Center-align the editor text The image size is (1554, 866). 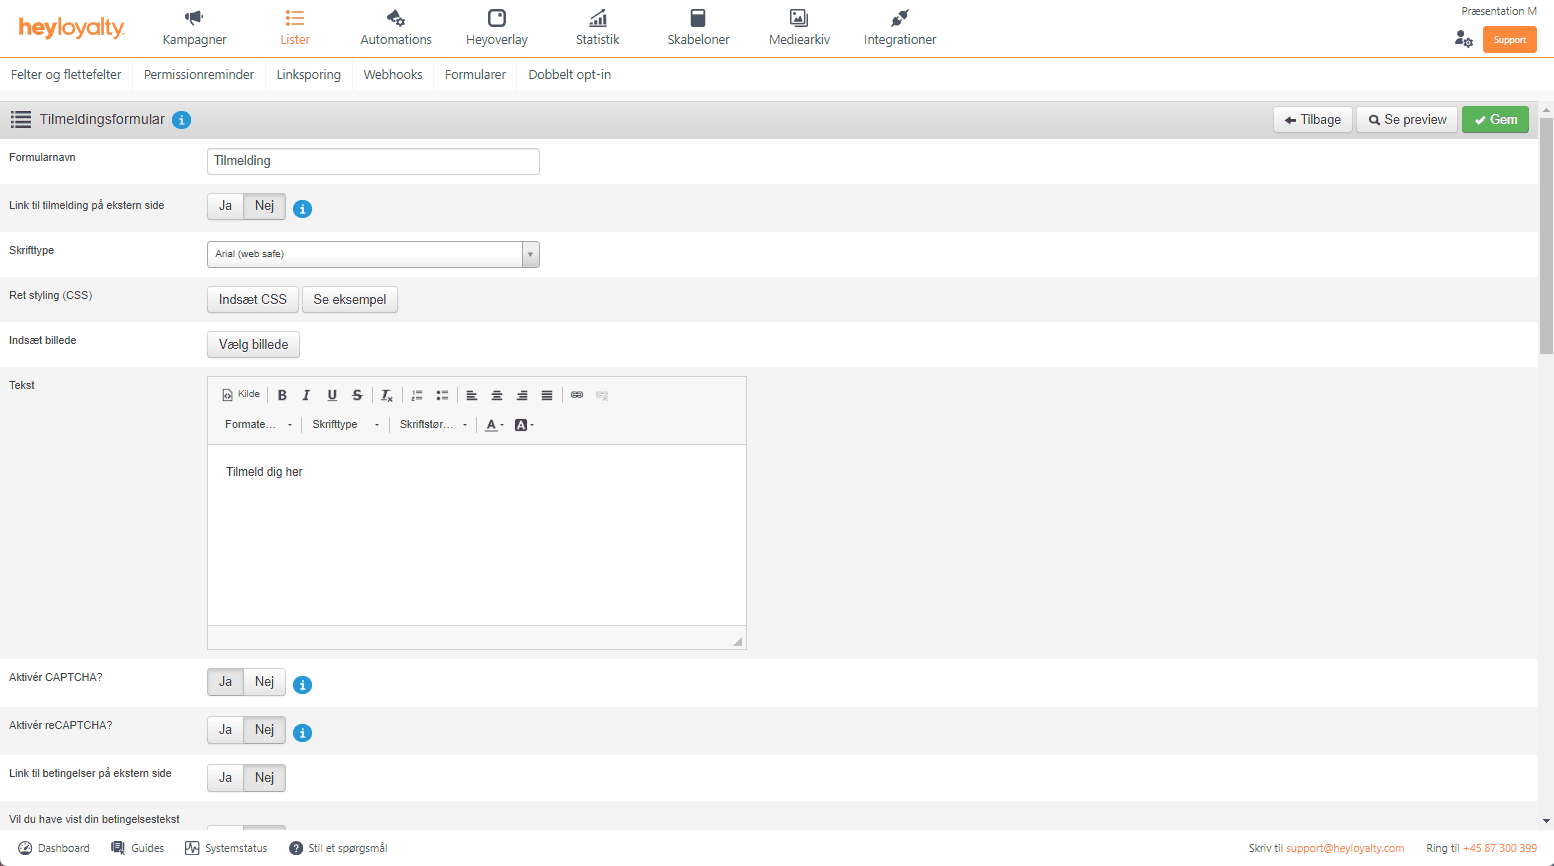click(x=497, y=395)
